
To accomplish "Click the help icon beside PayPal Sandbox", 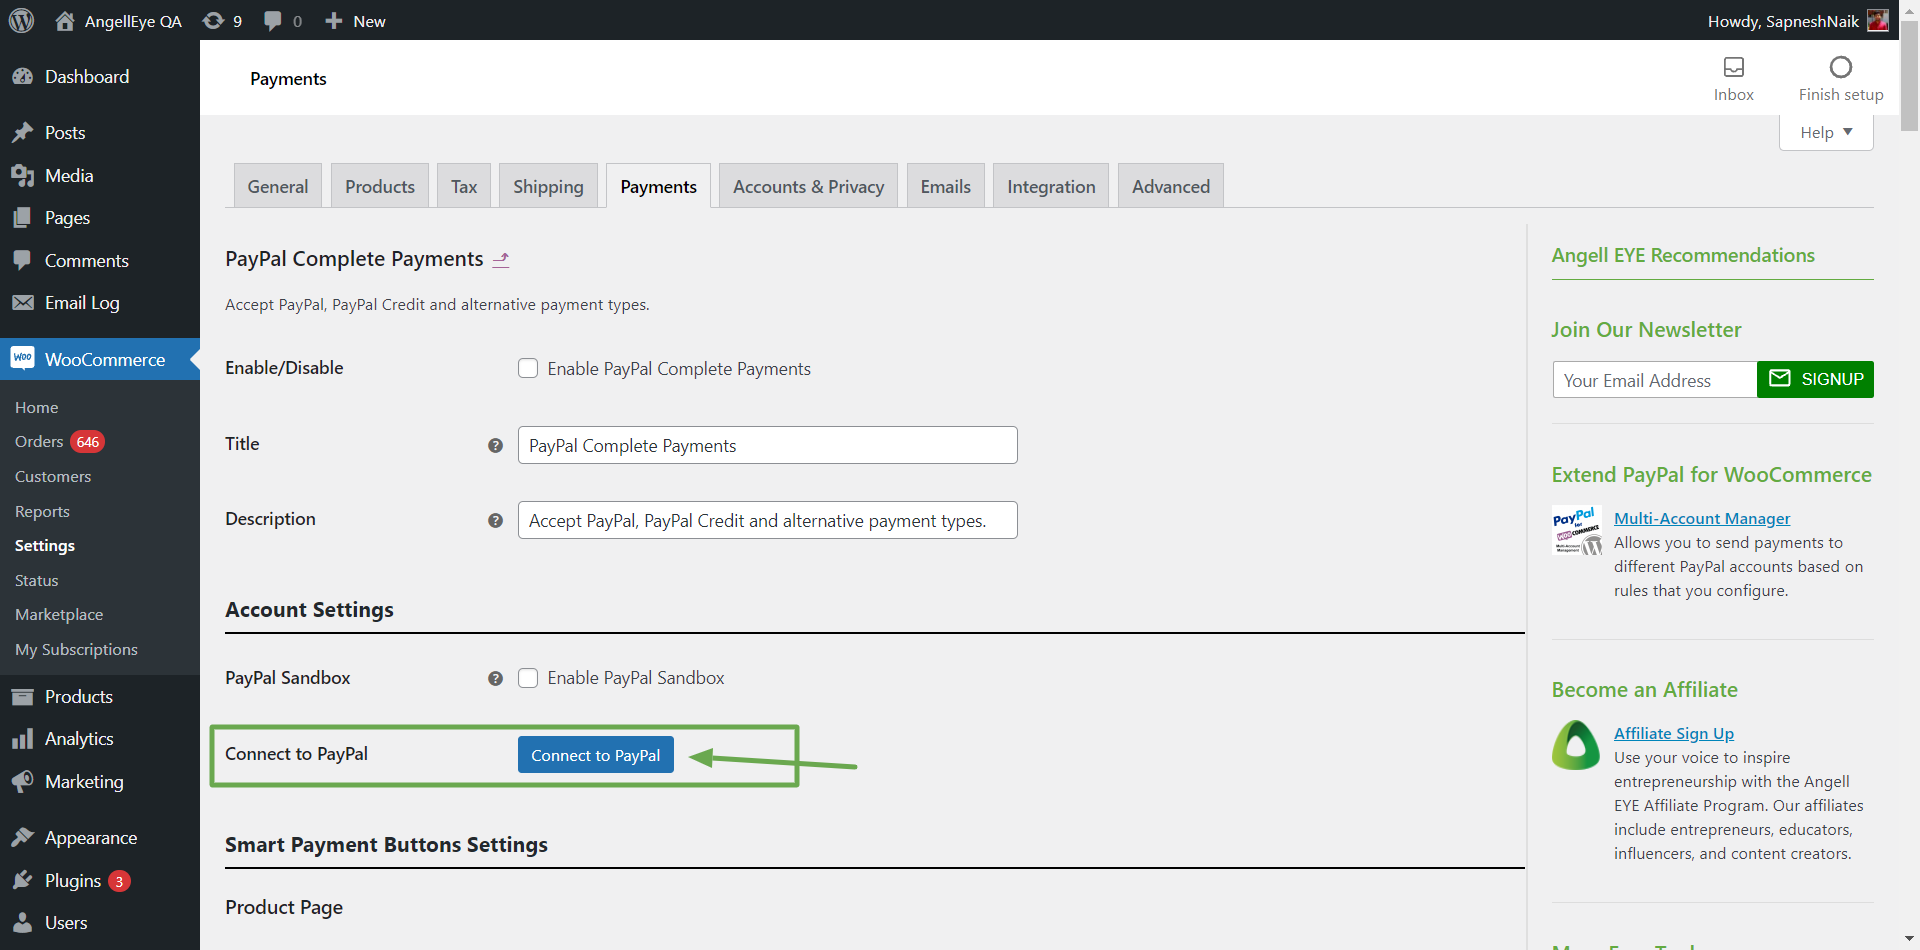I will point(495,679).
